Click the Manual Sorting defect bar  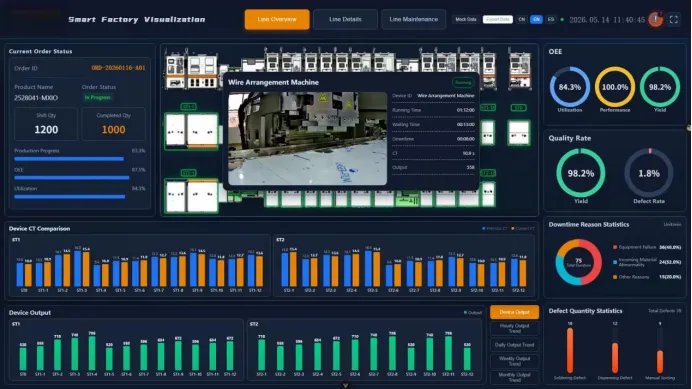click(x=660, y=362)
